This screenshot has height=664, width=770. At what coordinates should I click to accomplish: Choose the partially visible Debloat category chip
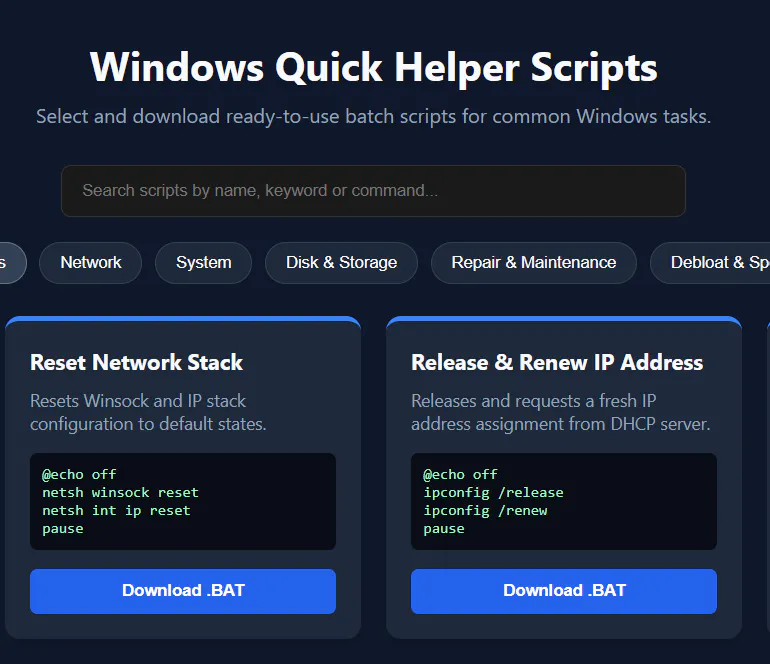tap(711, 263)
